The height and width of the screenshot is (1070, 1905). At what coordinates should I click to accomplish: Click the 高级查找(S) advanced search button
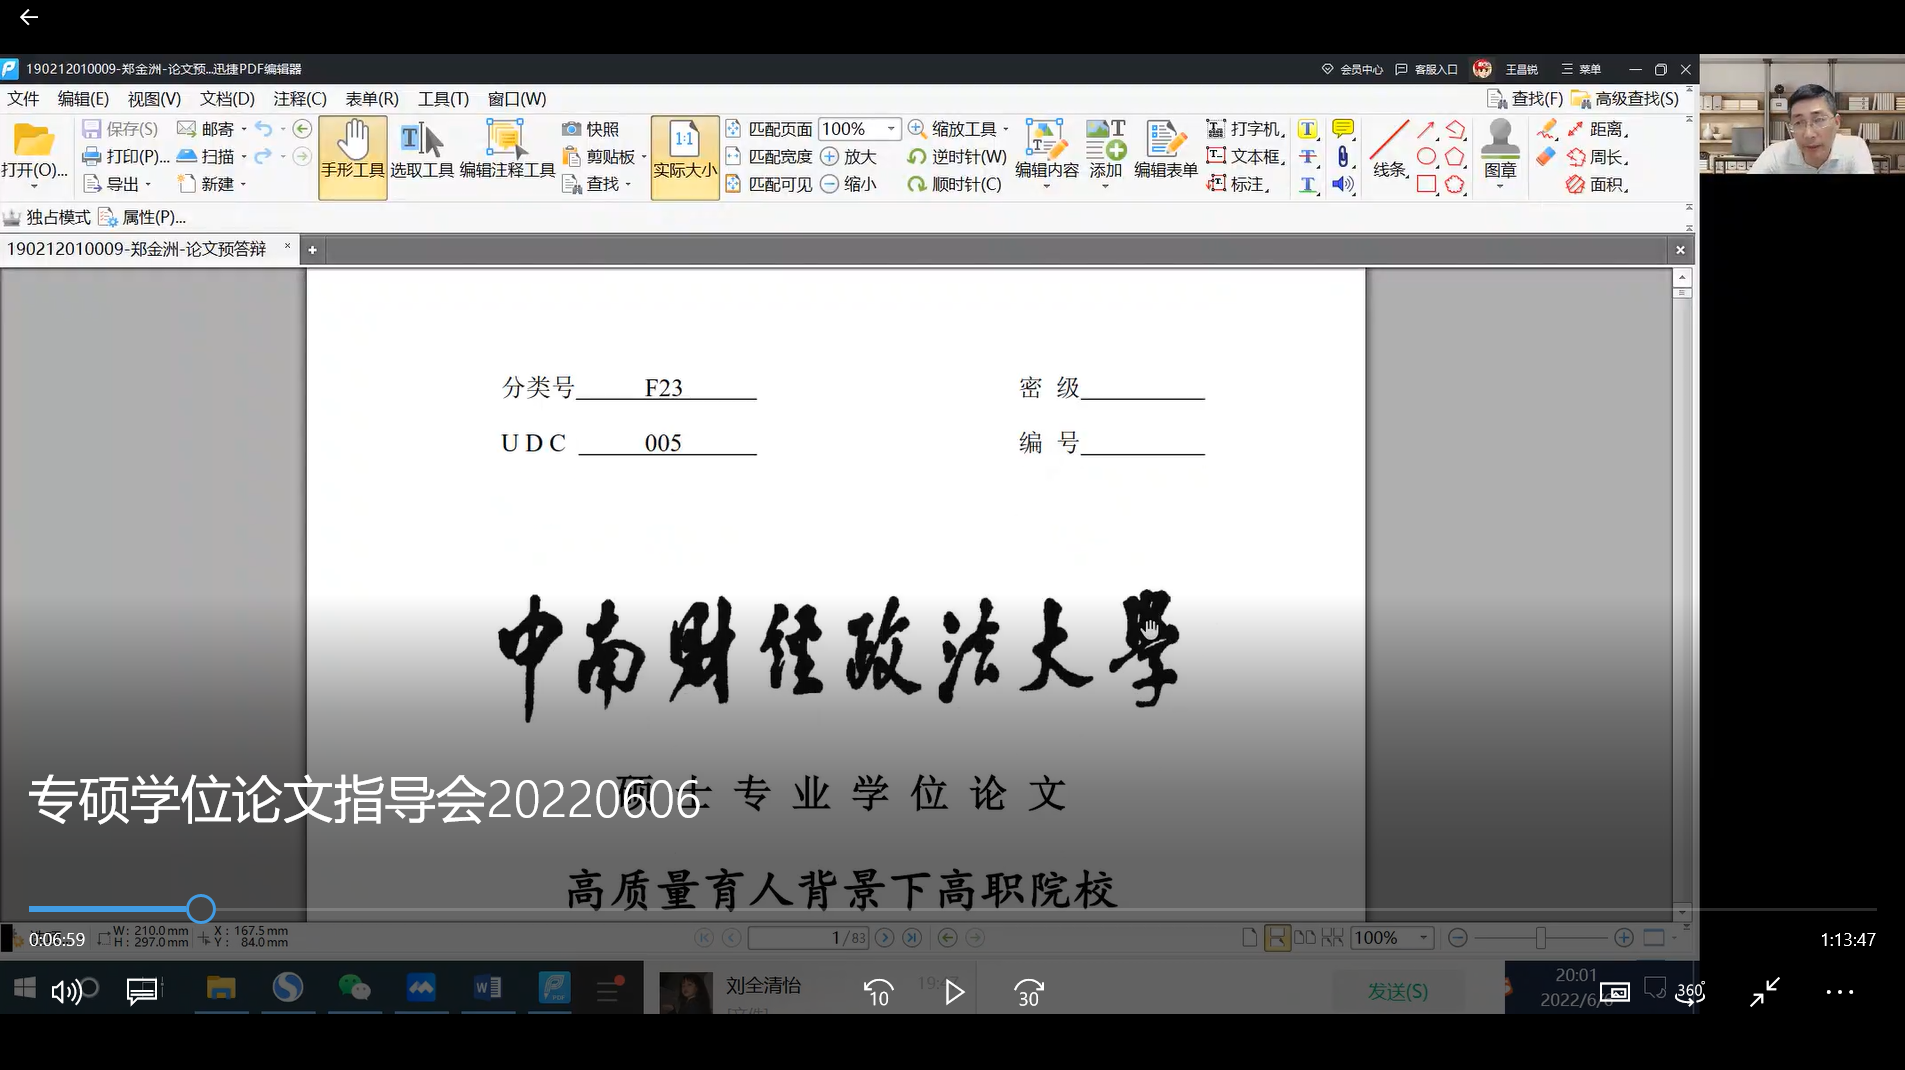[1625, 99]
